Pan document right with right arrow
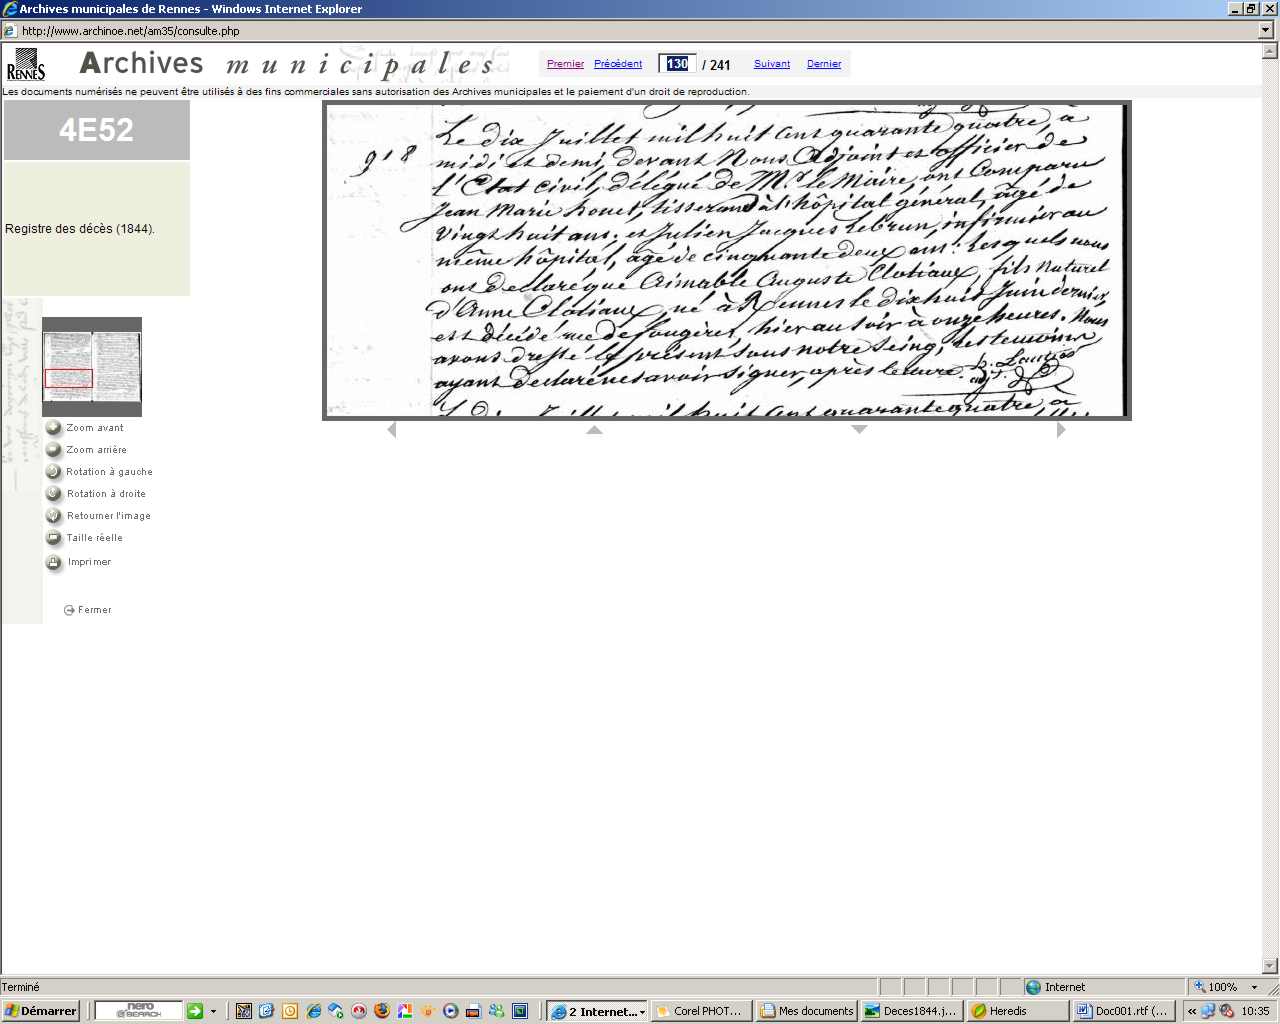The image size is (1280, 1024). (x=1061, y=430)
